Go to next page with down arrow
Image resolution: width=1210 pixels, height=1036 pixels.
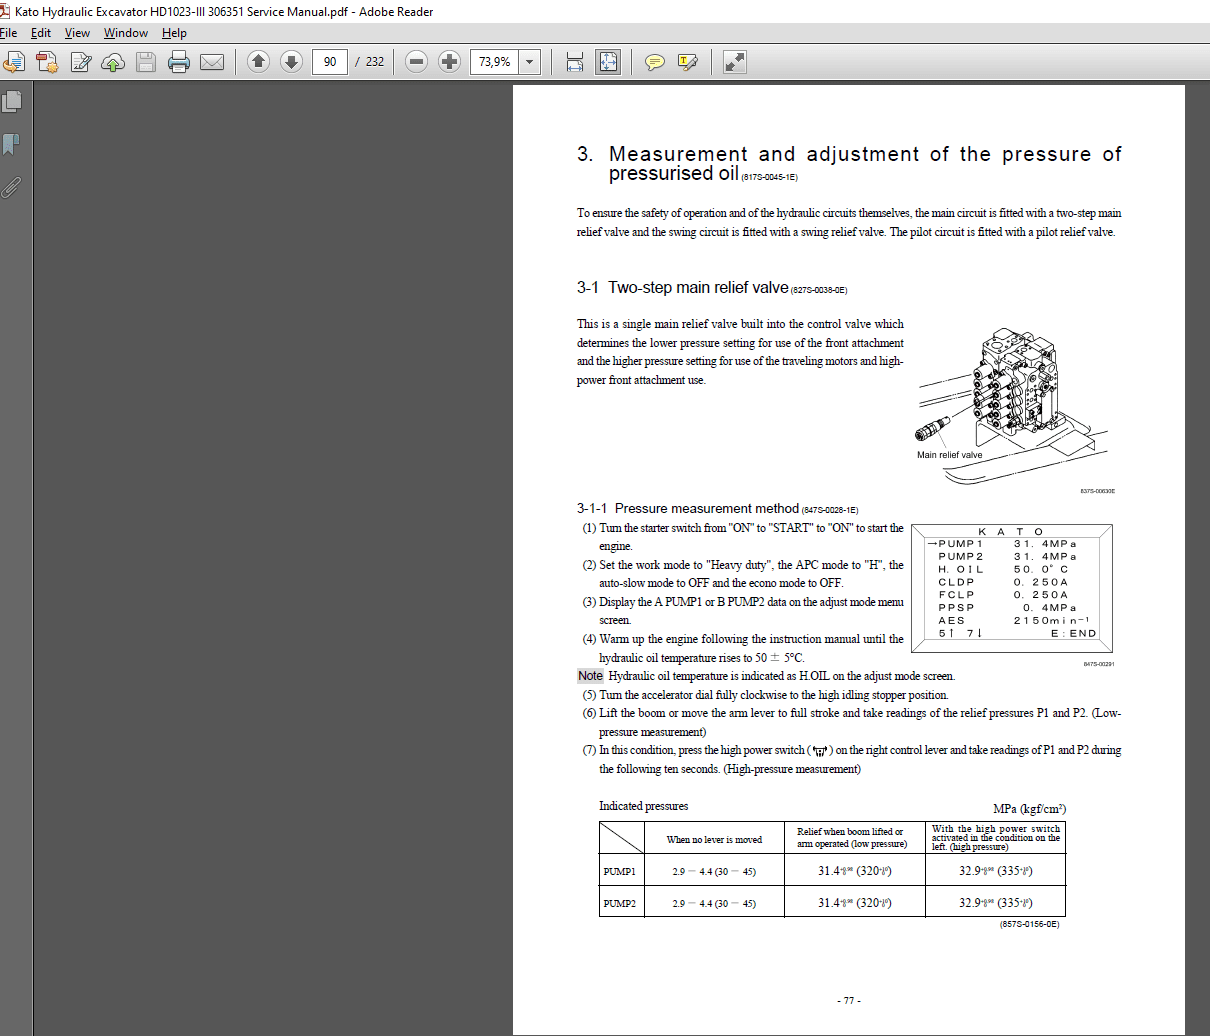(x=290, y=61)
